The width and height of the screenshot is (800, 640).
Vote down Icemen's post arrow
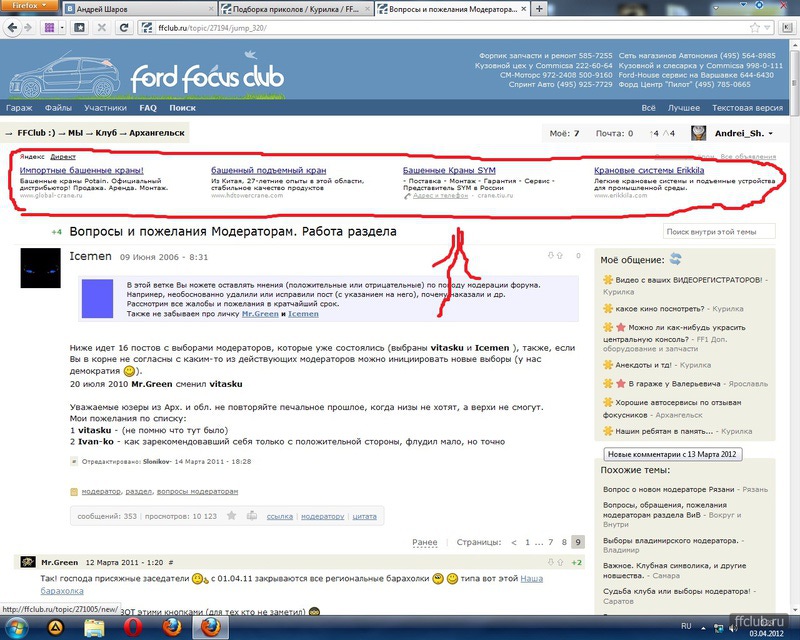click(551, 255)
